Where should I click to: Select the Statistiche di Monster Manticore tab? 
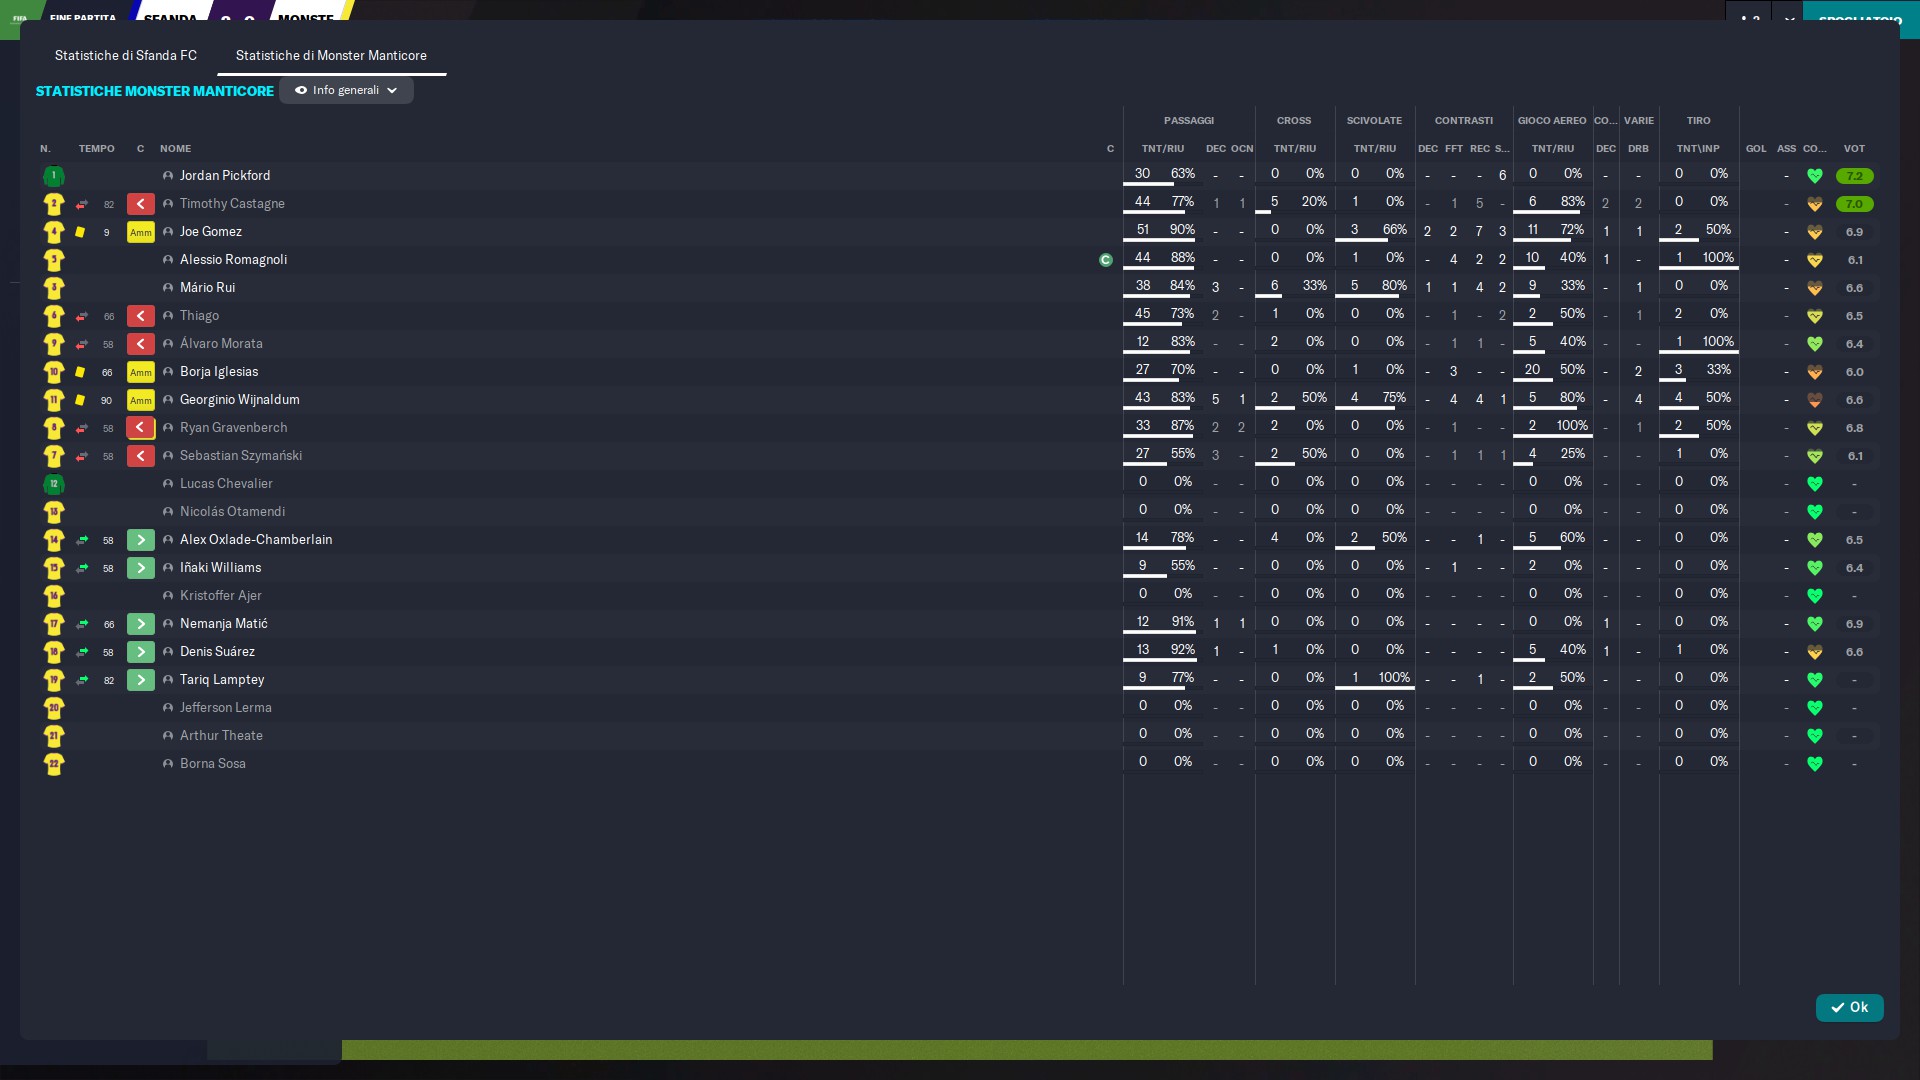point(331,56)
